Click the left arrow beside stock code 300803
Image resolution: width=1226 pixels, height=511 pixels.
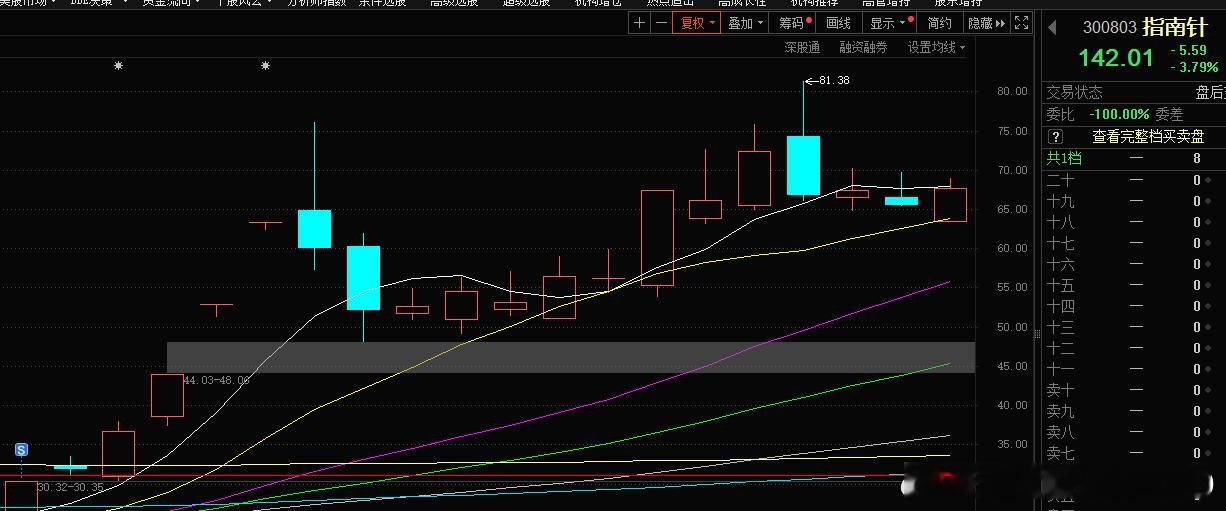click(x=1052, y=28)
